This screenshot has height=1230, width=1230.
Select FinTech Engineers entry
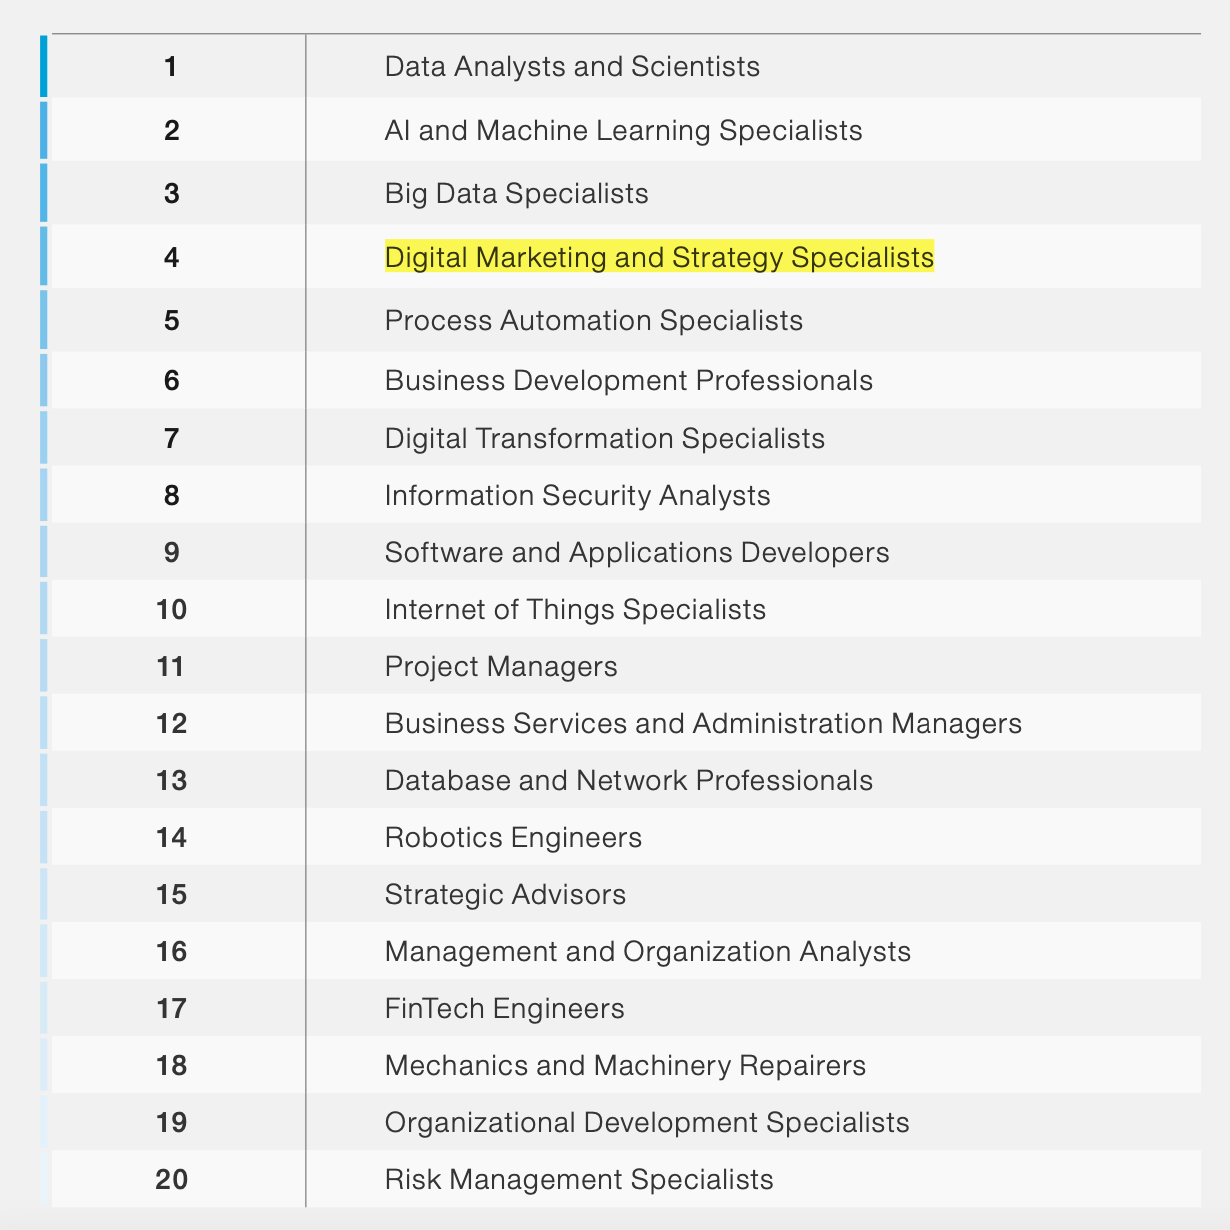(505, 1008)
